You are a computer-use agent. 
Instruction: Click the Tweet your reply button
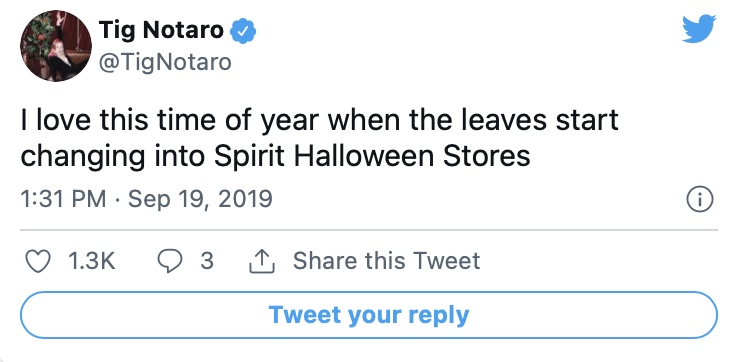[x=369, y=315]
